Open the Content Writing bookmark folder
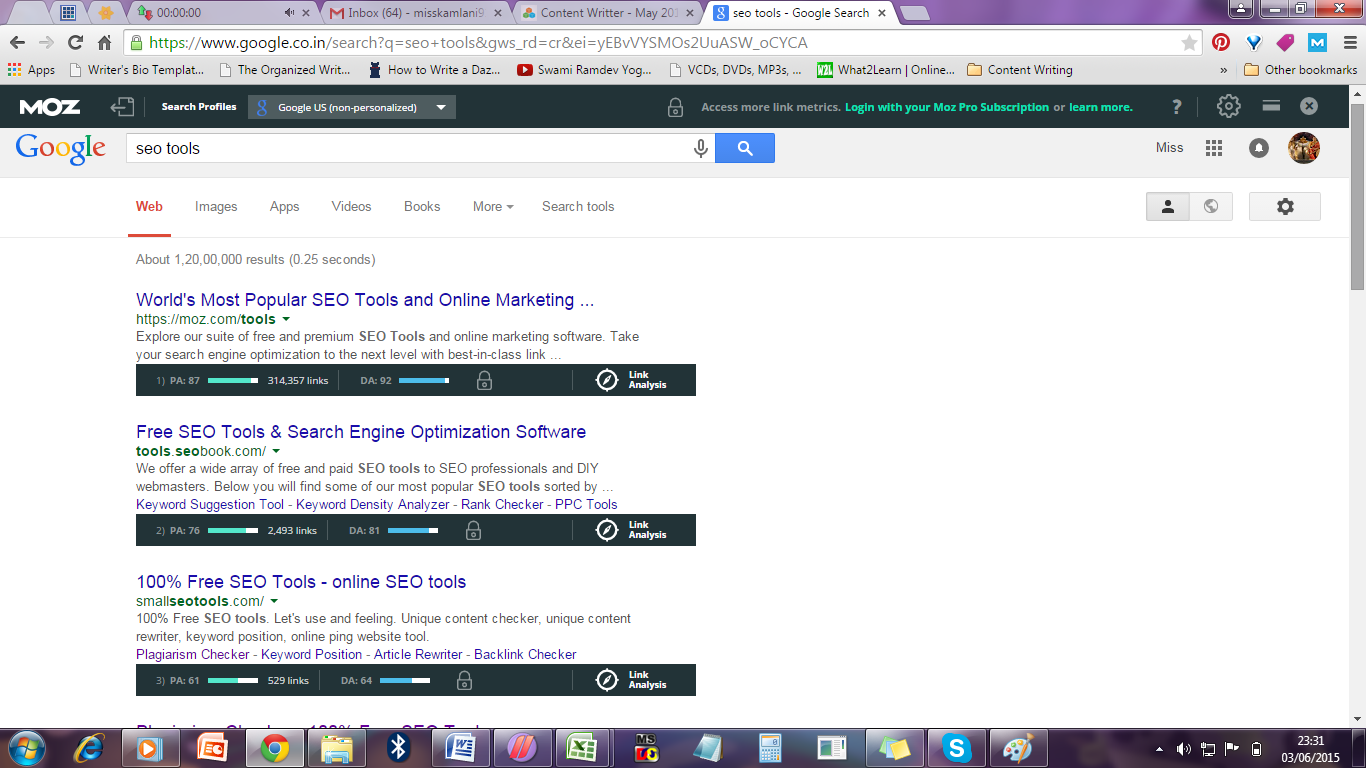Viewport: 1366px width, 768px height. click(x=1020, y=70)
